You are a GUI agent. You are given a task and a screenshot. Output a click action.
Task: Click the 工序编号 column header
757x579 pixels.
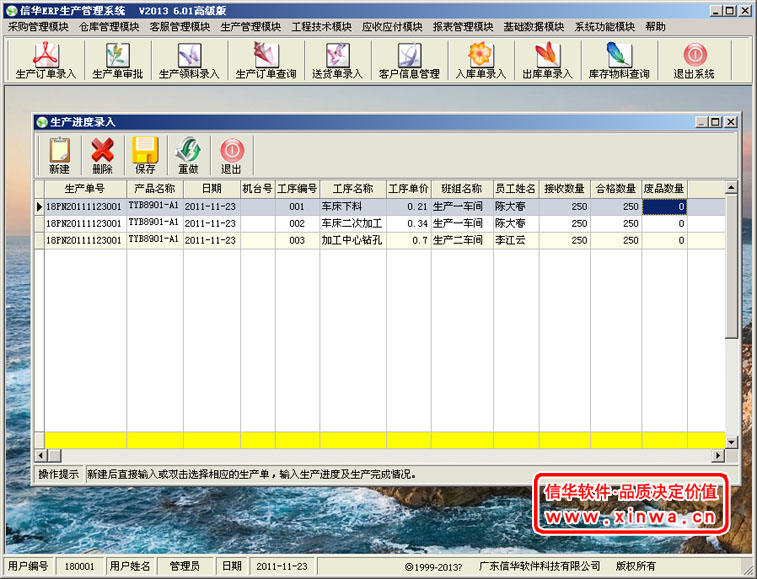coord(297,189)
